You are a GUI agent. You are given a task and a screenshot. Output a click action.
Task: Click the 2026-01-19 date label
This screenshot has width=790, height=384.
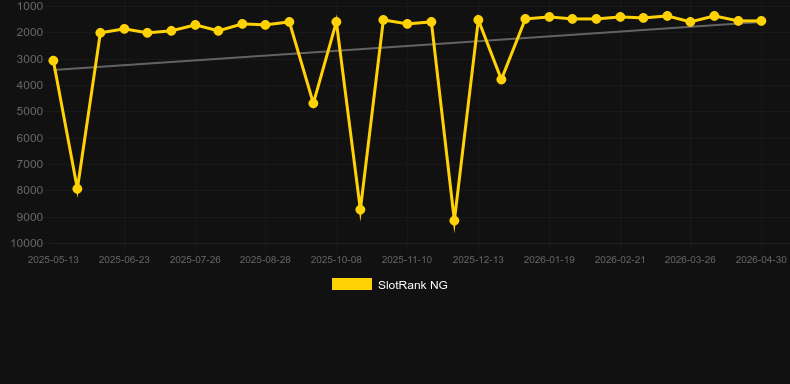click(549, 260)
